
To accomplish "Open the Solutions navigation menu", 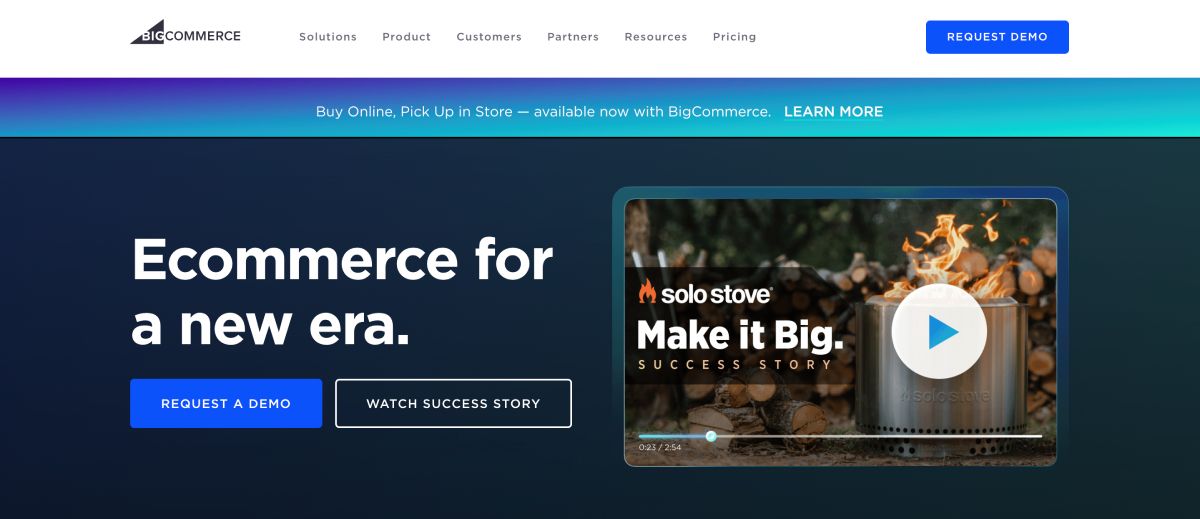I will pyautogui.click(x=328, y=37).
